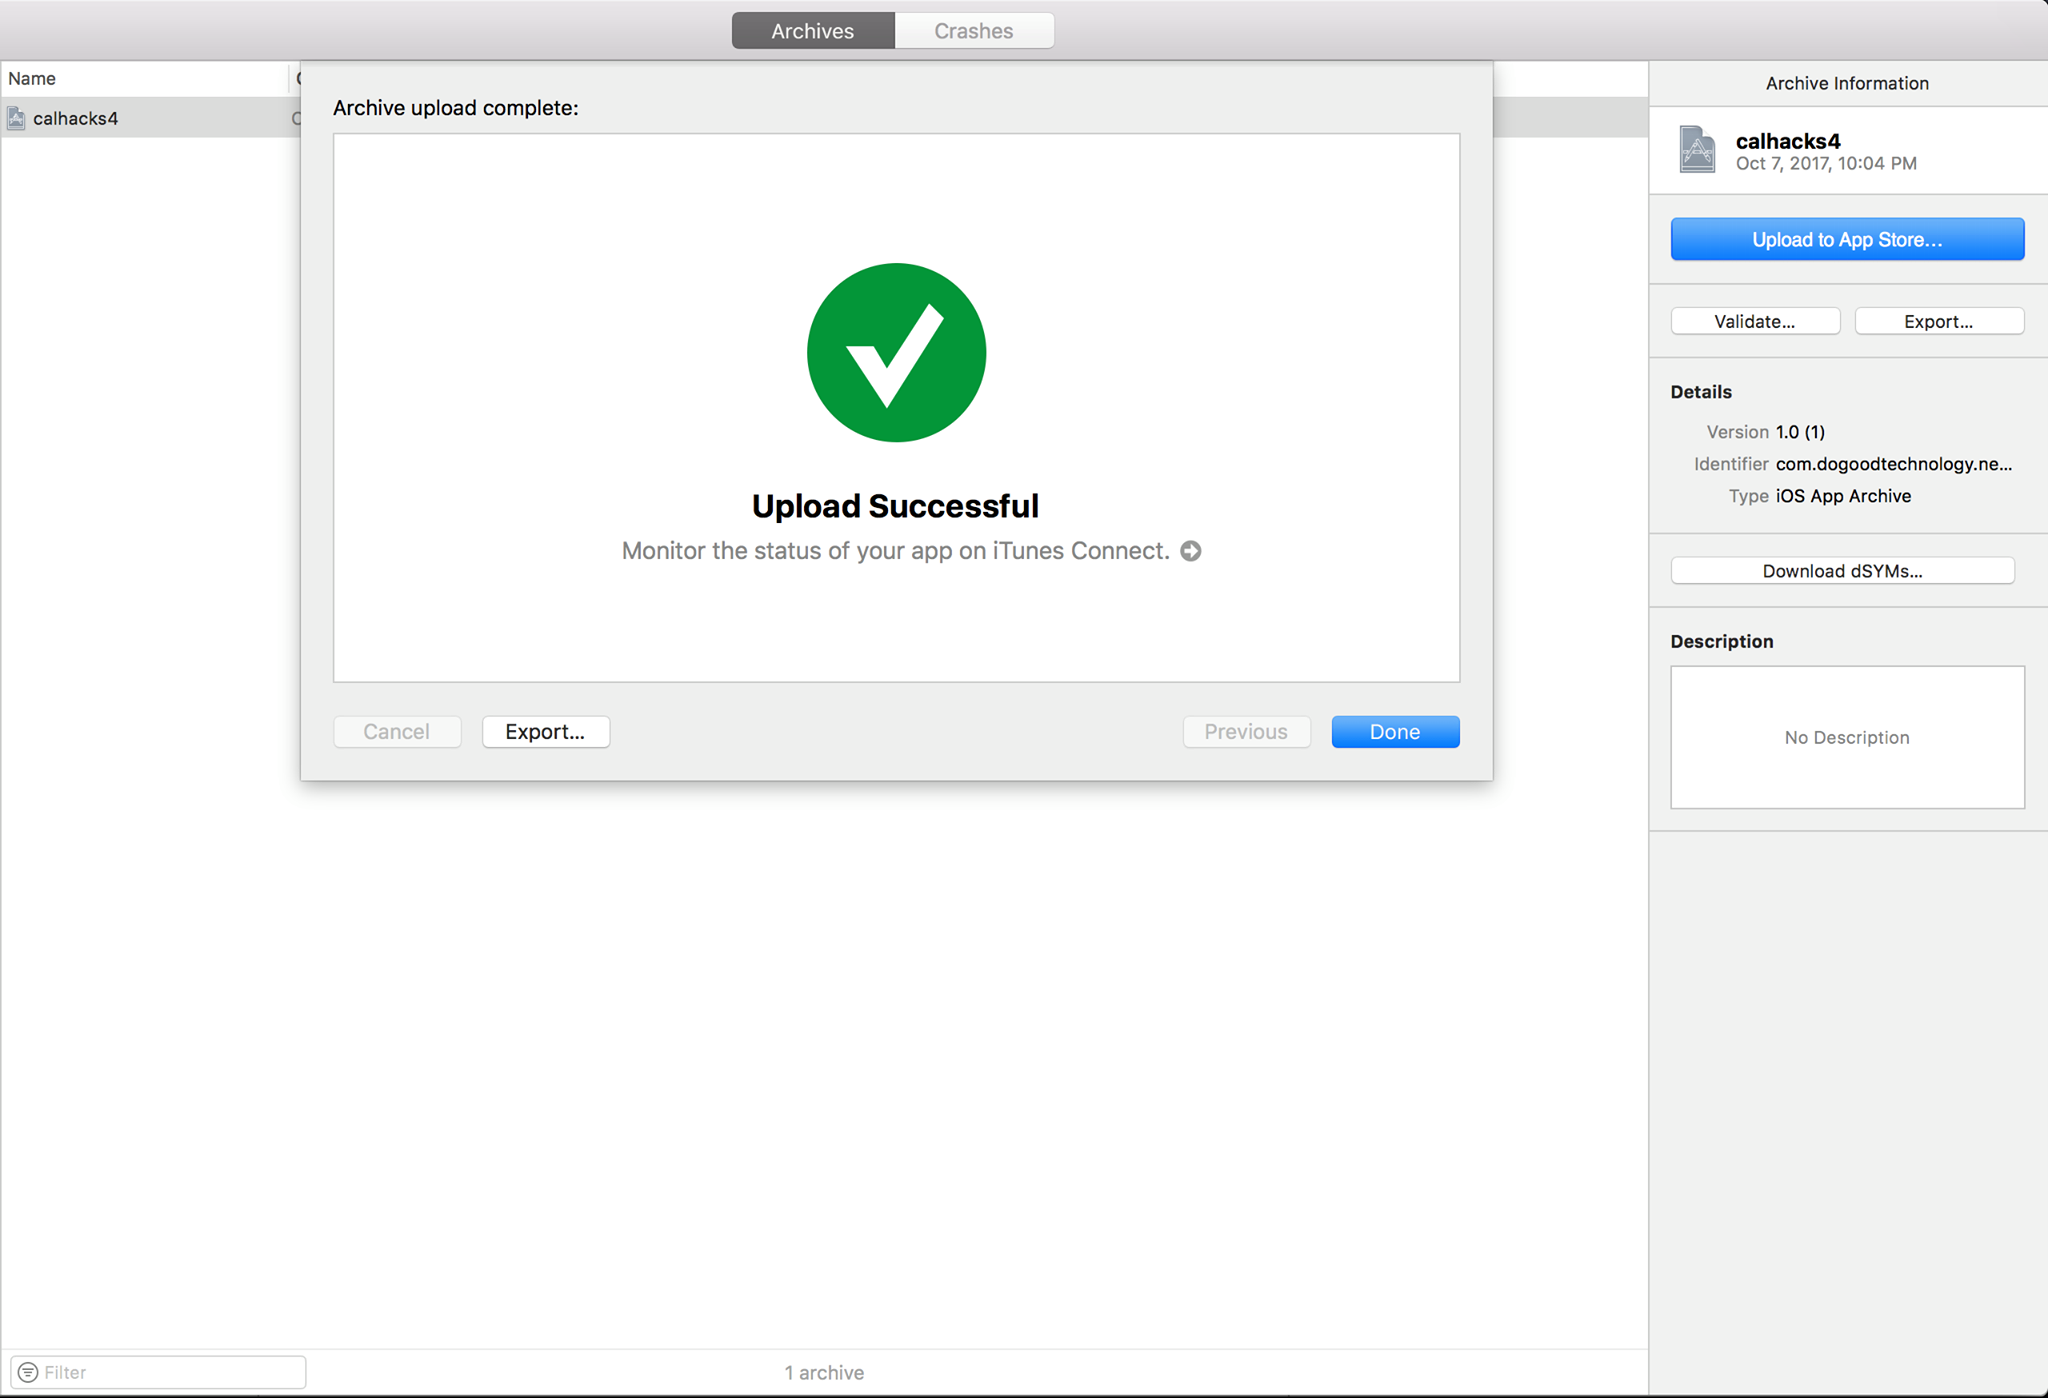The width and height of the screenshot is (2048, 1398).
Task: Click Export in the Archive Information panel
Action: point(1938,322)
